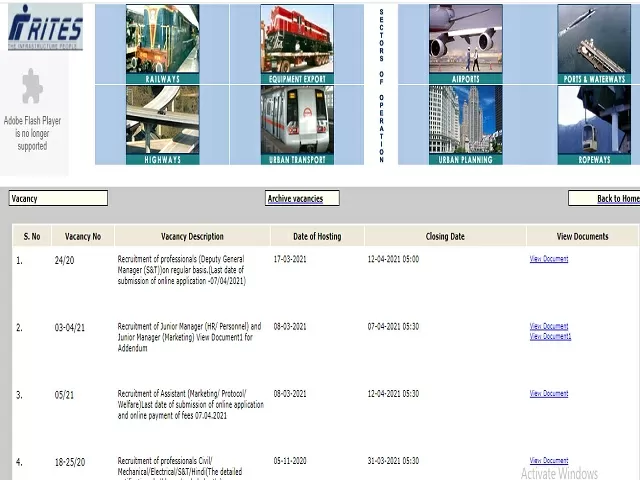
Task: Click hosting date 17-03-2021
Action: click(x=290, y=259)
